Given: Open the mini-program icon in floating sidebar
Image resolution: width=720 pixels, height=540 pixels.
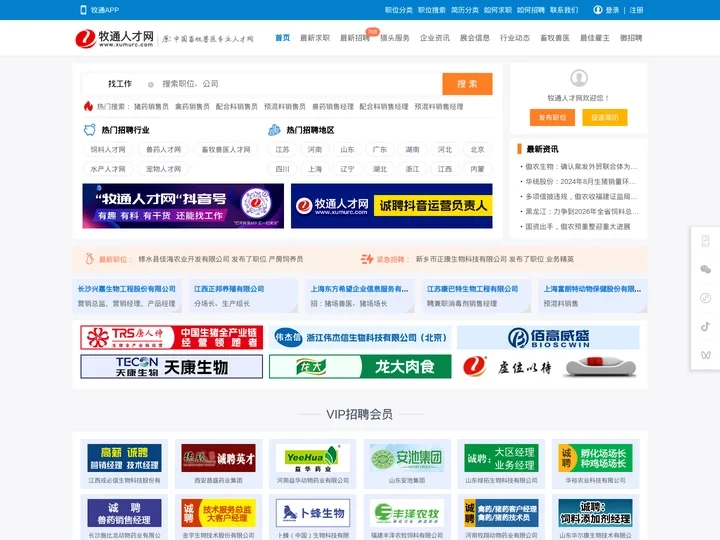Looking at the screenshot, I should 705,298.
